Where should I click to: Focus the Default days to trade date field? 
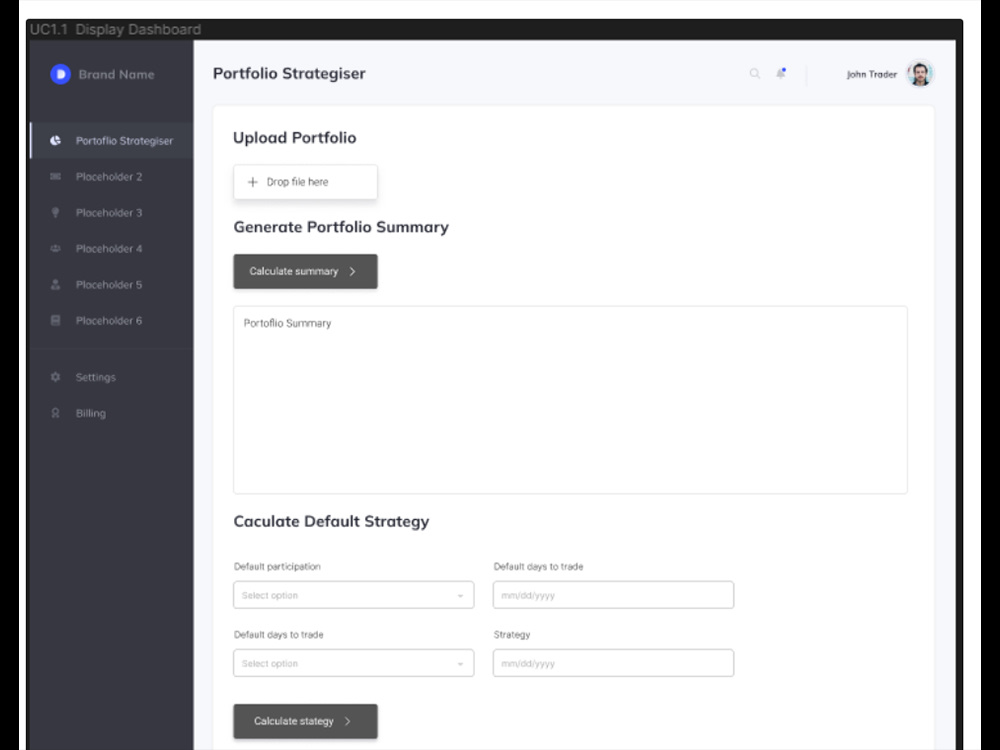pos(614,595)
